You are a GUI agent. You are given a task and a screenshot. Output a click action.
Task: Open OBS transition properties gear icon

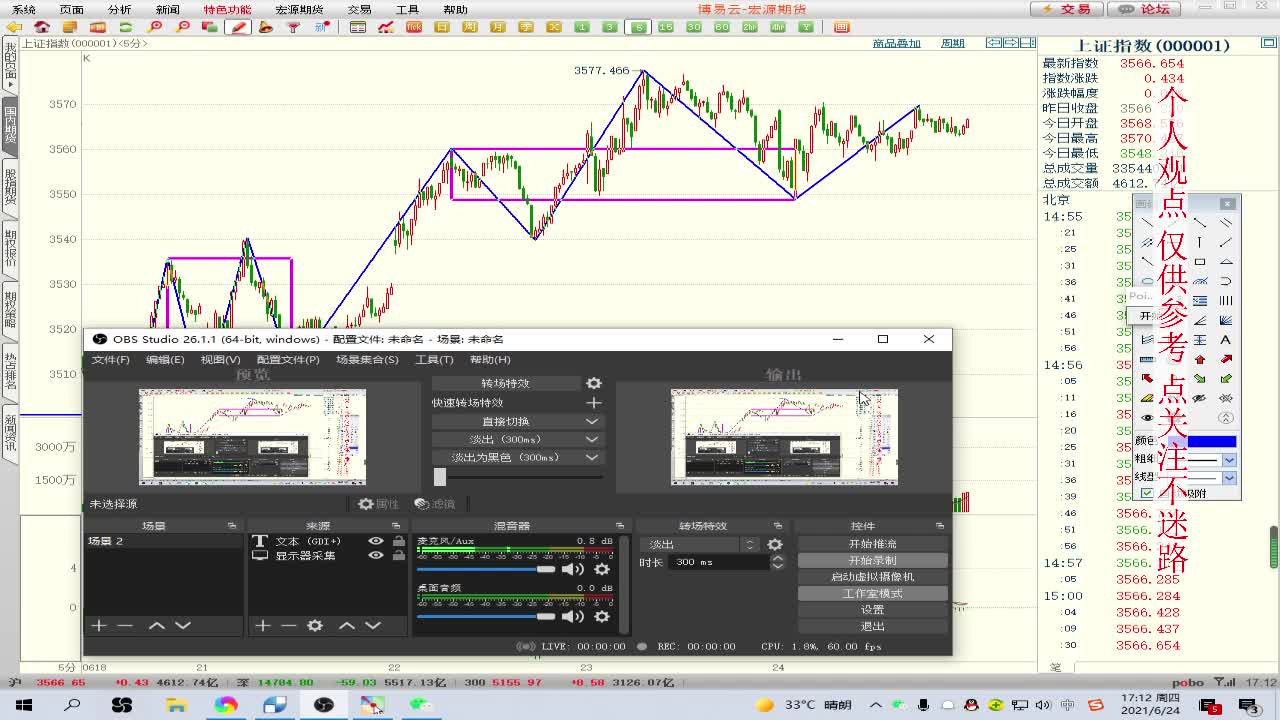coord(594,383)
